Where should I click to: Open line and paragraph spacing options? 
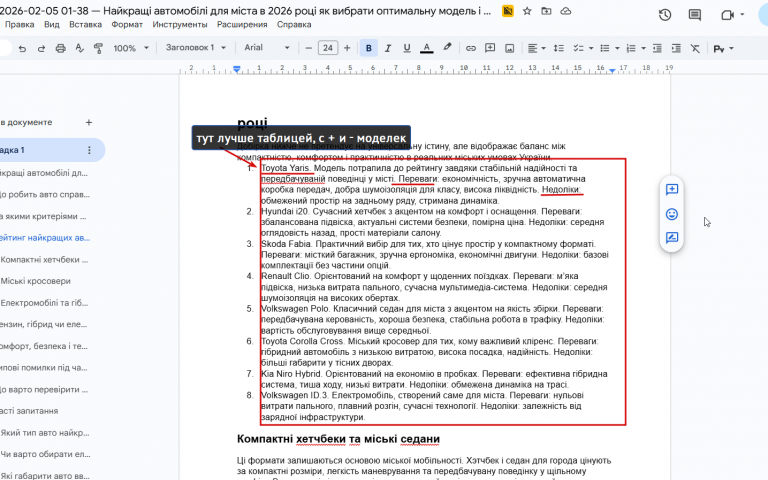click(x=558, y=48)
